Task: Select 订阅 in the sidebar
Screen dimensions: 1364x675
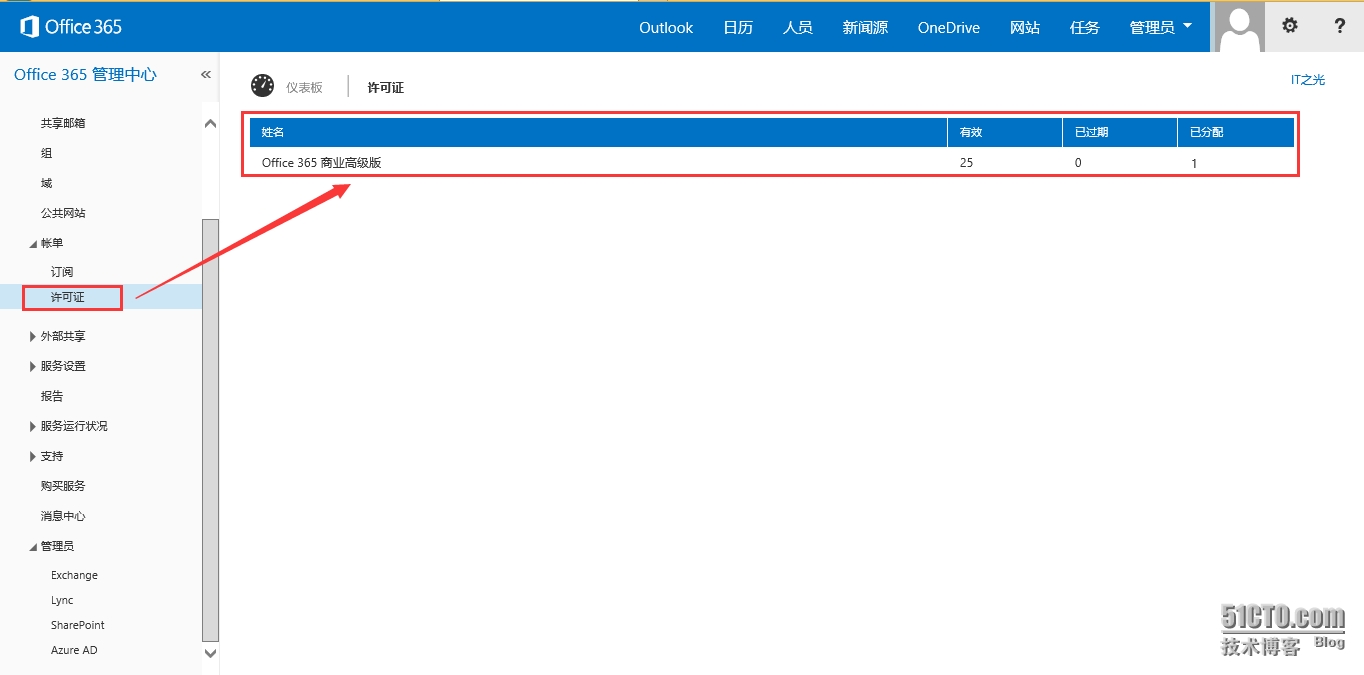Action: (x=62, y=272)
